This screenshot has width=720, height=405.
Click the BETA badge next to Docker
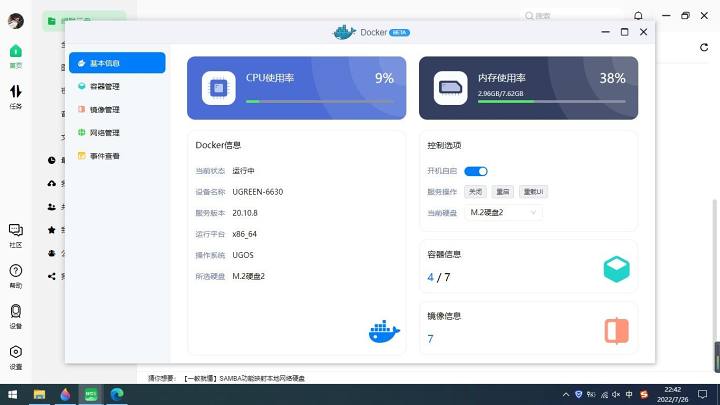coord(399,33)
